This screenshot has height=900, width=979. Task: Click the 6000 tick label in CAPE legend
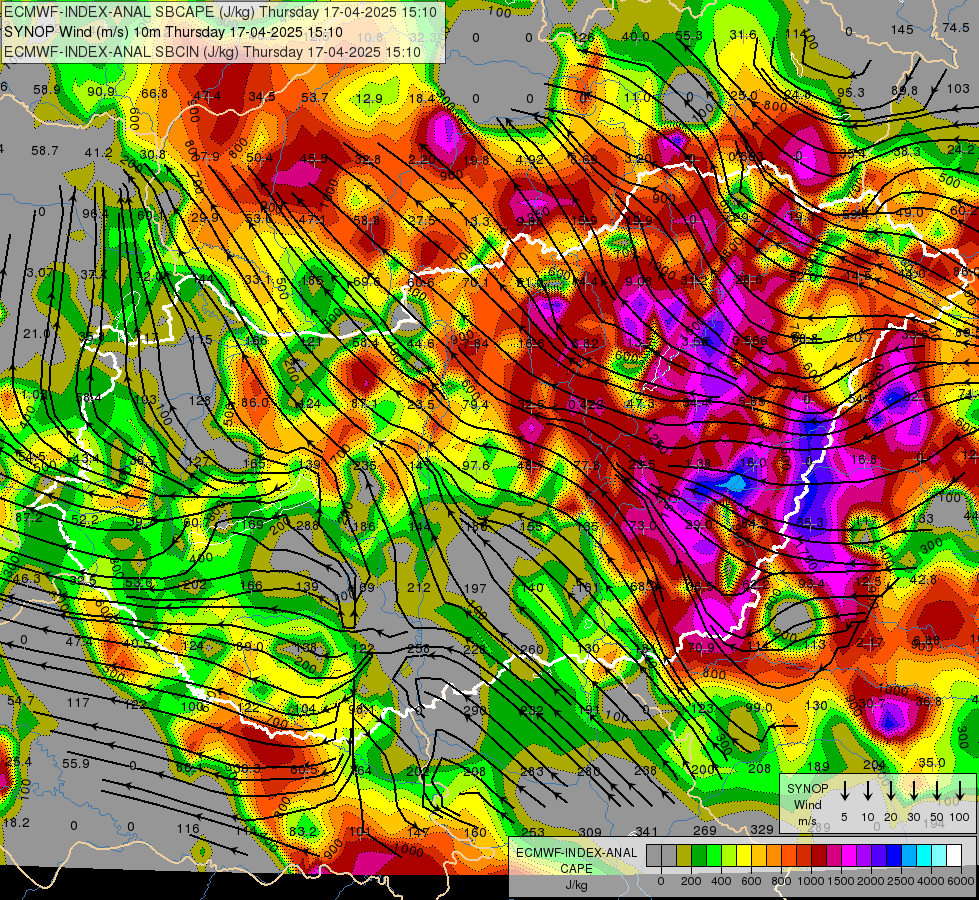coord(962,881)
